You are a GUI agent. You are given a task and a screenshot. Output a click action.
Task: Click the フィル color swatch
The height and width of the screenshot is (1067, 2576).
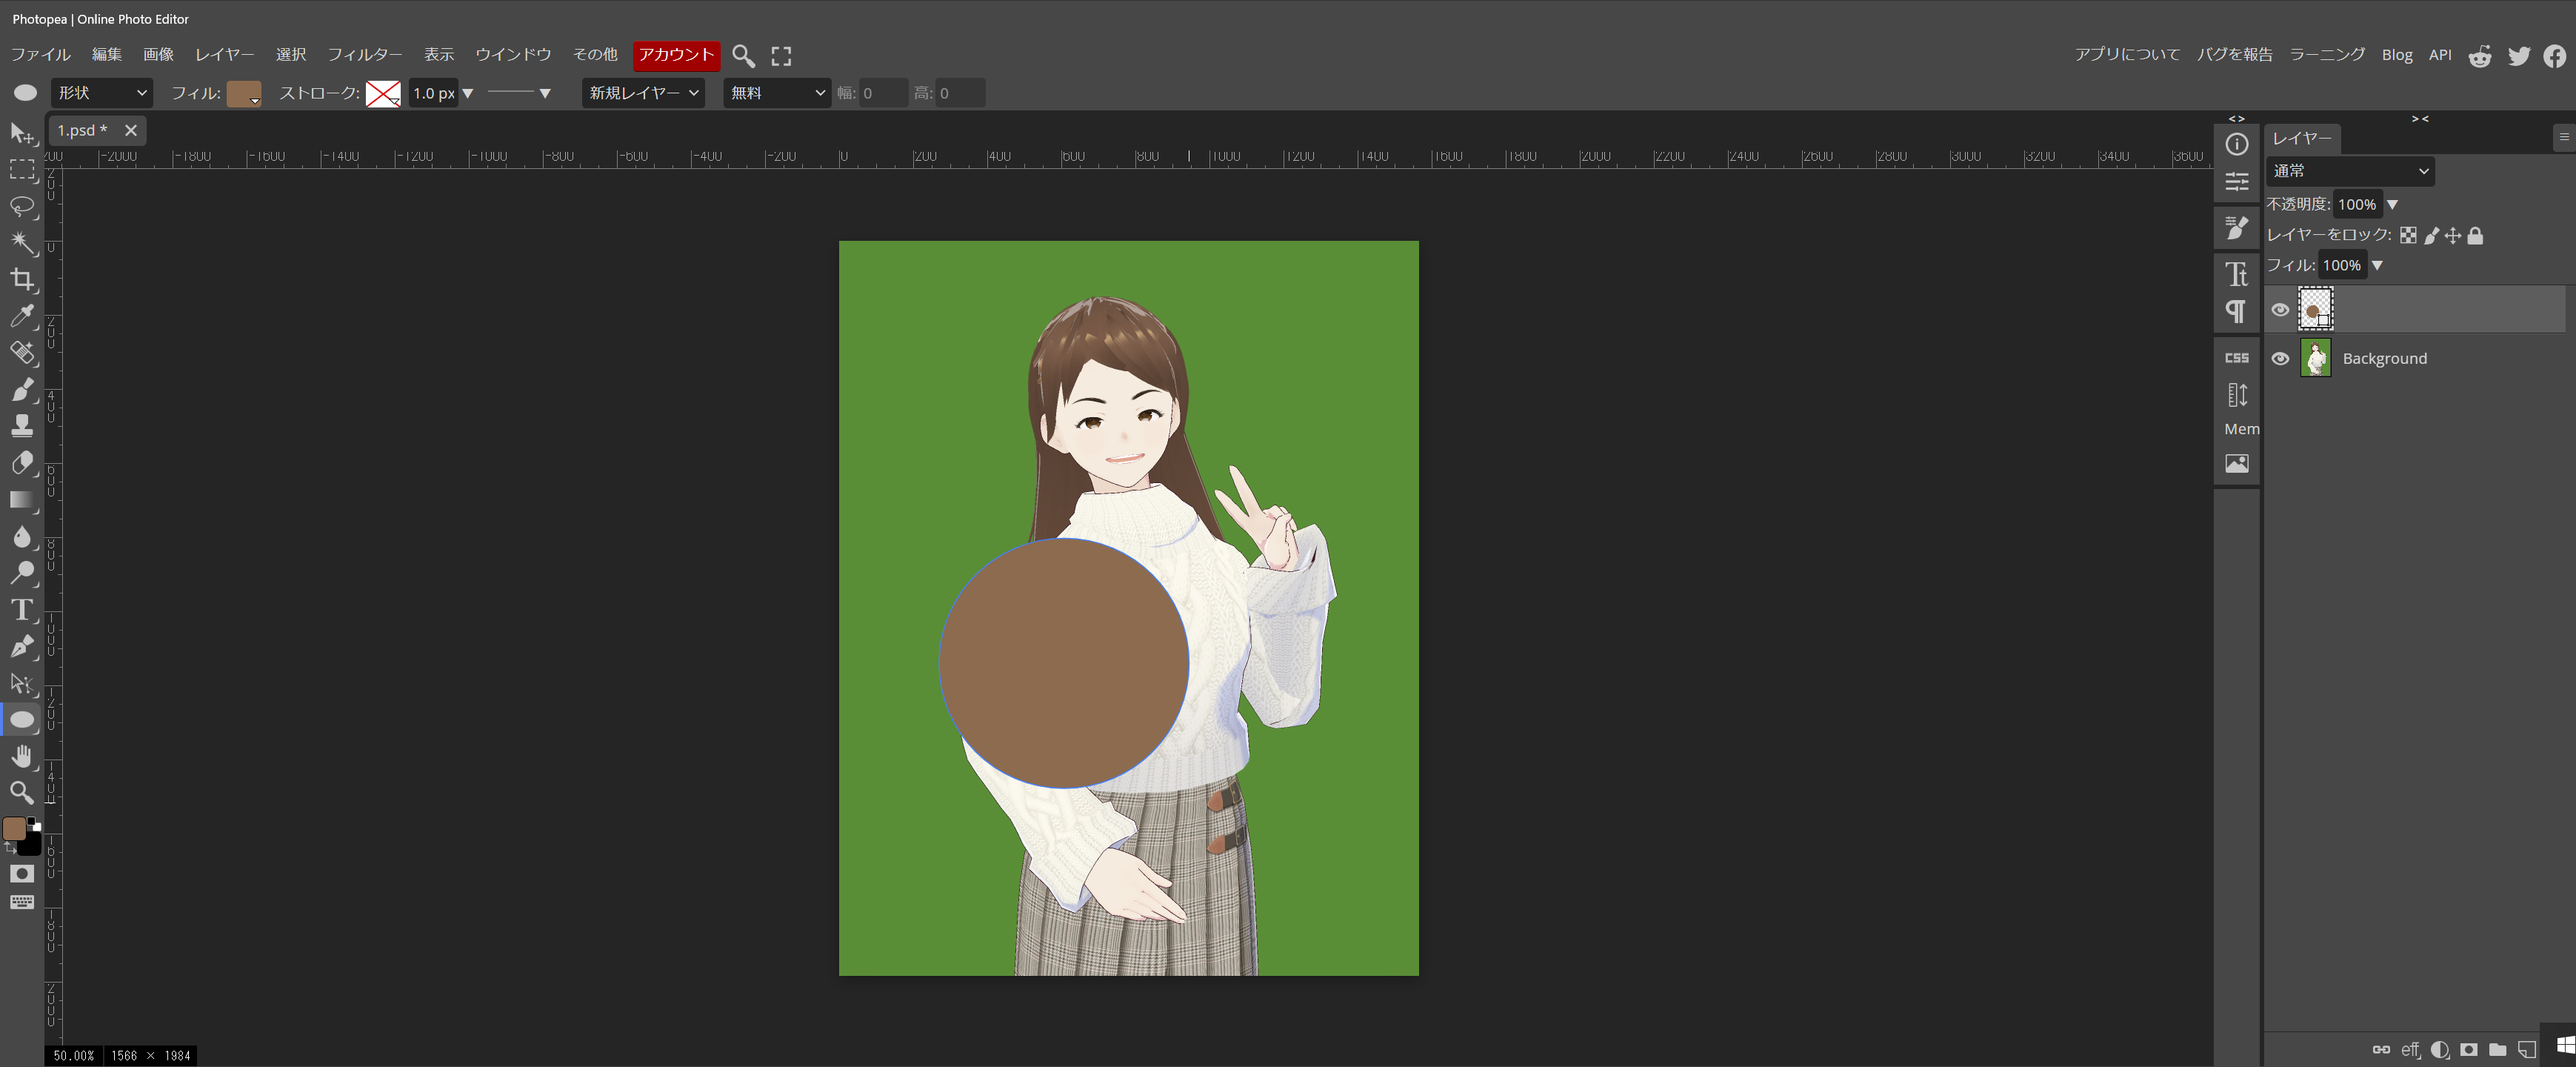tap(243, 93)
